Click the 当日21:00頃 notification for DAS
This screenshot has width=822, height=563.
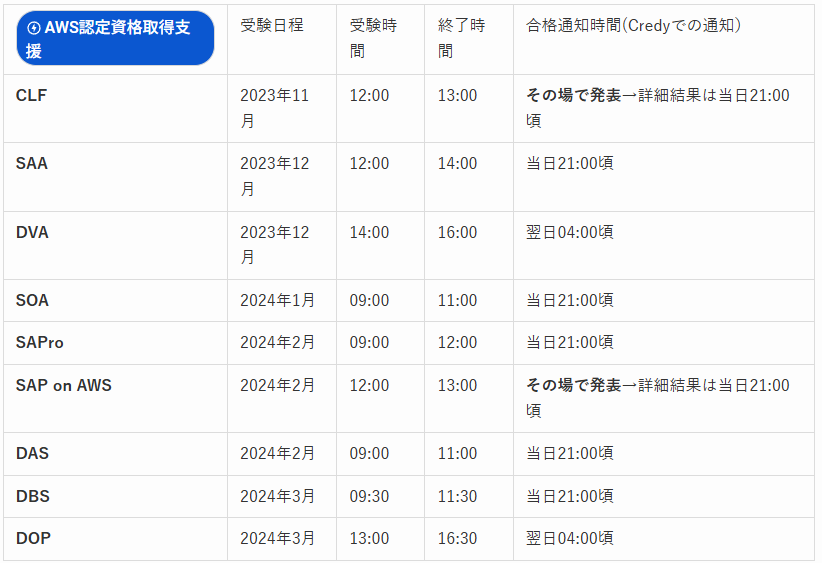point(570,453)
